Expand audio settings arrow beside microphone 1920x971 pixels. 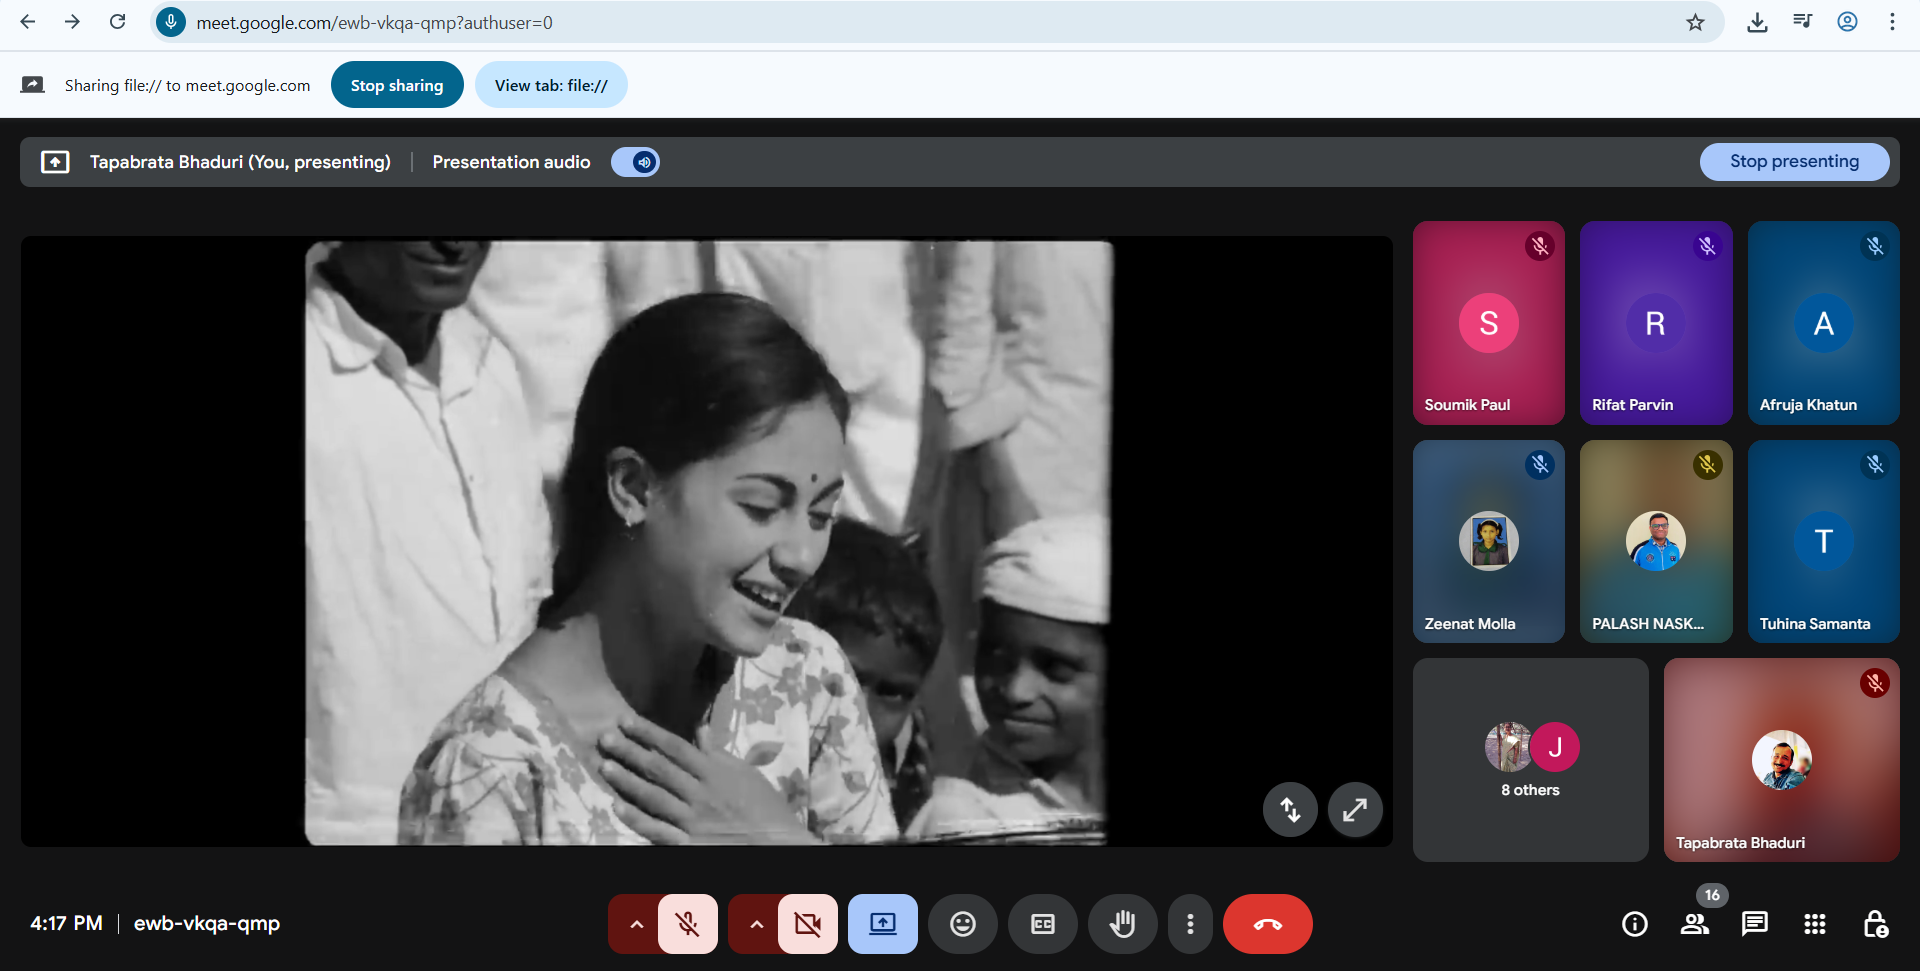click(x=636, y=924)
